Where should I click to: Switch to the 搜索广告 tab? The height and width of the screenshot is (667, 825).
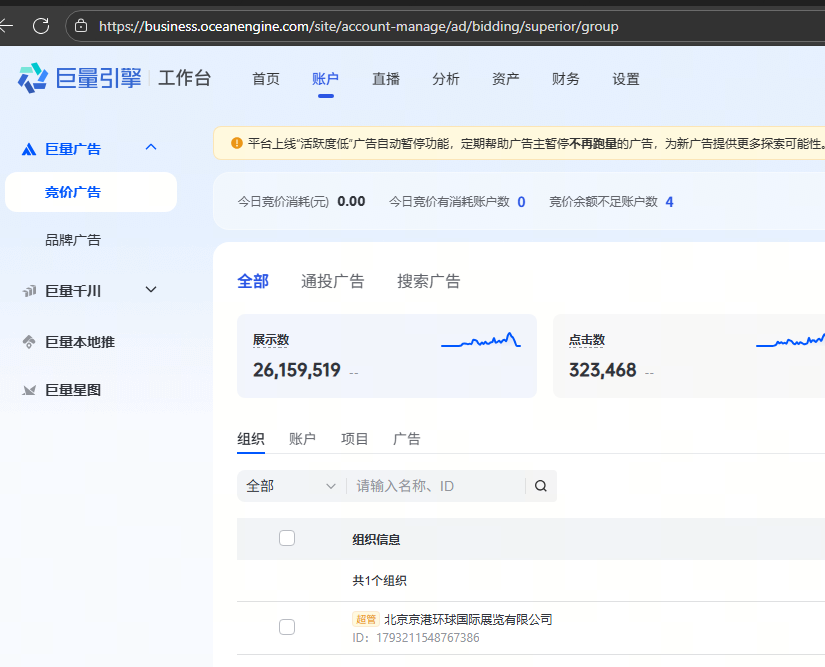point(428,281)
